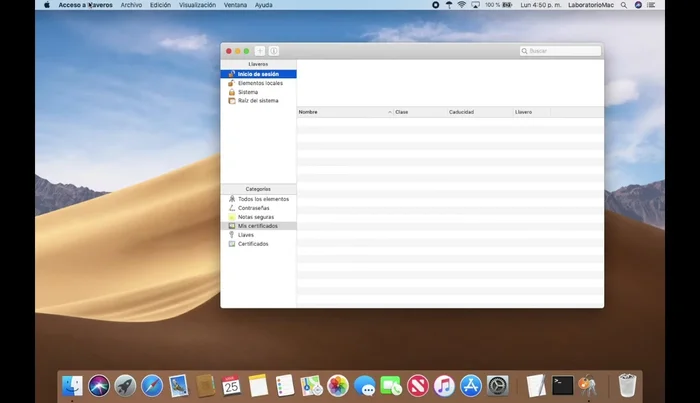Screen dimensions: 700x403
Task: Select the Llaves category
Action: point(246,235)
